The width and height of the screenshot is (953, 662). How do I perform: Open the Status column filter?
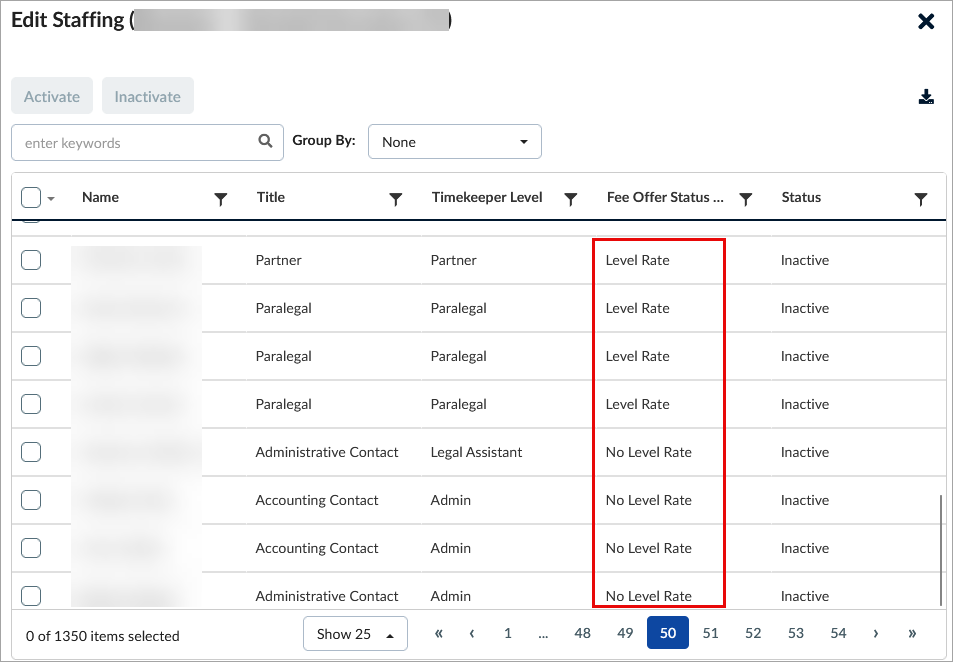[921, 198]
